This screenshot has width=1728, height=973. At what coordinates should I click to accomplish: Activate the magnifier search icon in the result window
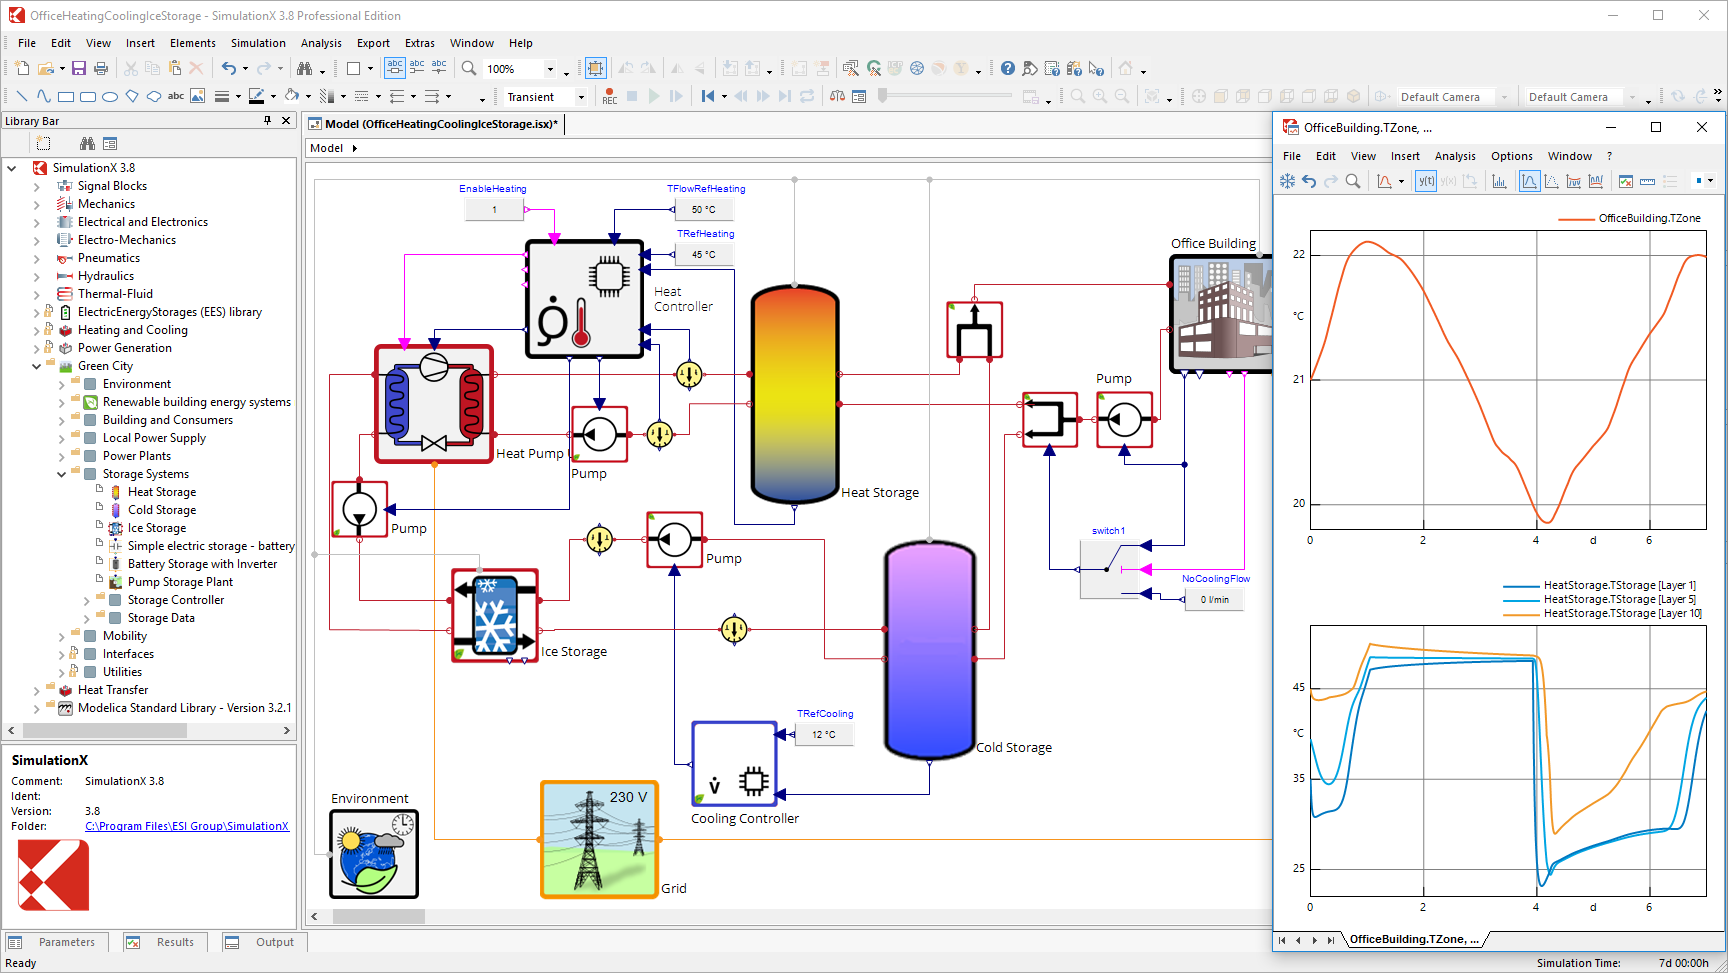point(1353,181)
